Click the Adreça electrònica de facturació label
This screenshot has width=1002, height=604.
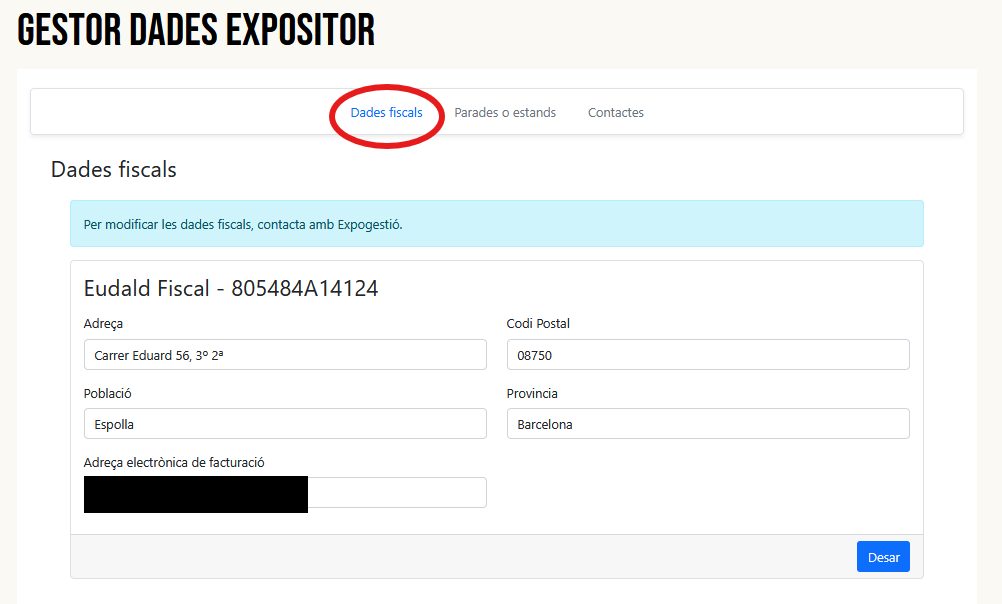(174, 462)
